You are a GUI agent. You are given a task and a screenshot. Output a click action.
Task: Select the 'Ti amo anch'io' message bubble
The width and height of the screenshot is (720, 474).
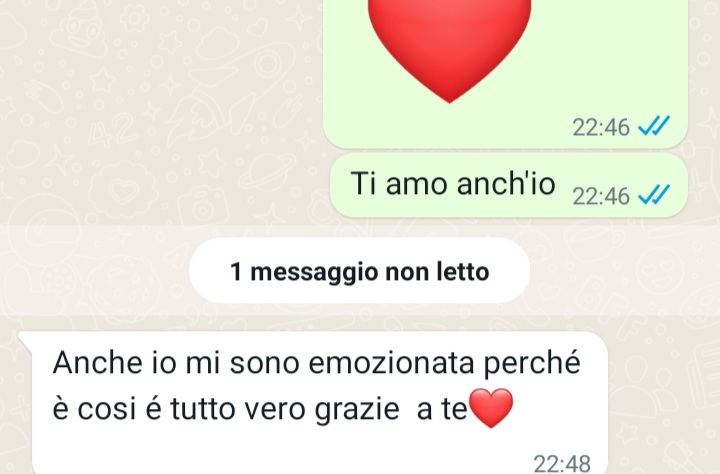[x=509, y=185]
